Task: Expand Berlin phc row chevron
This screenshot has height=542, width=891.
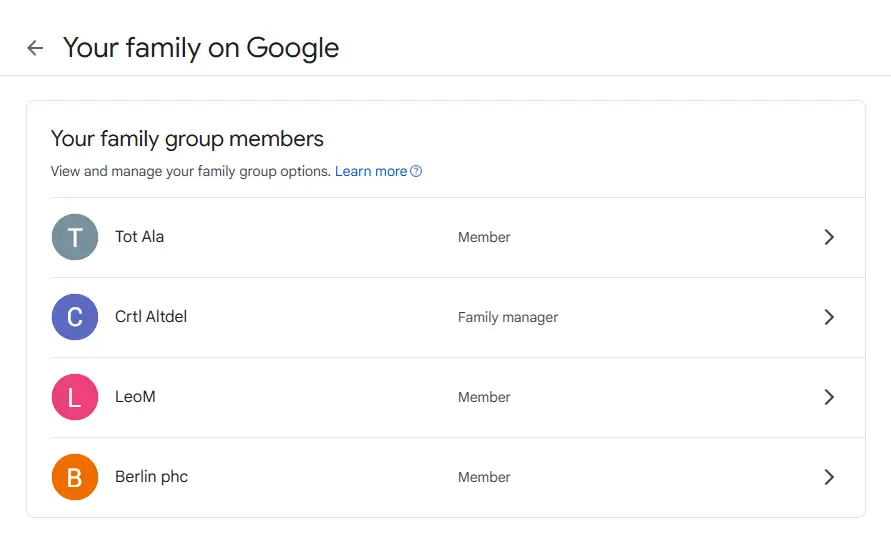Action: (829, 477)
